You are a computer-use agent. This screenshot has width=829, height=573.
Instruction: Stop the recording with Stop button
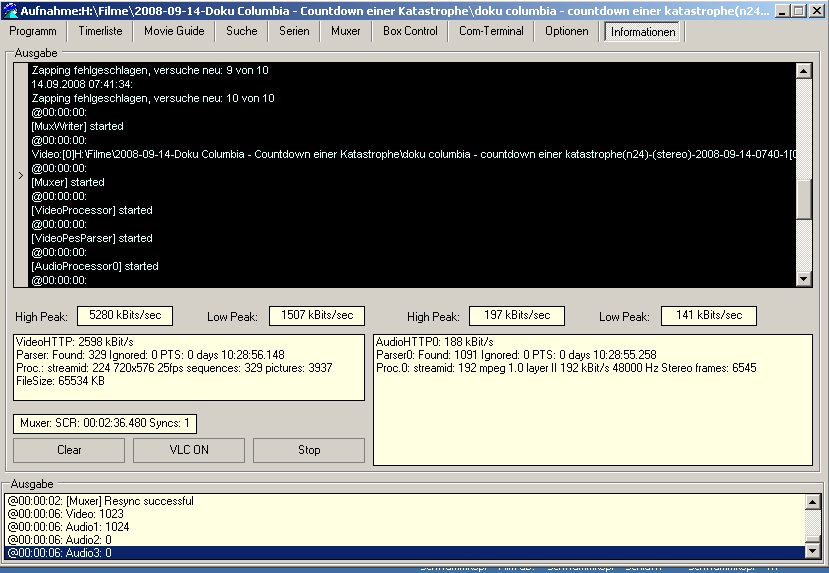309,450
